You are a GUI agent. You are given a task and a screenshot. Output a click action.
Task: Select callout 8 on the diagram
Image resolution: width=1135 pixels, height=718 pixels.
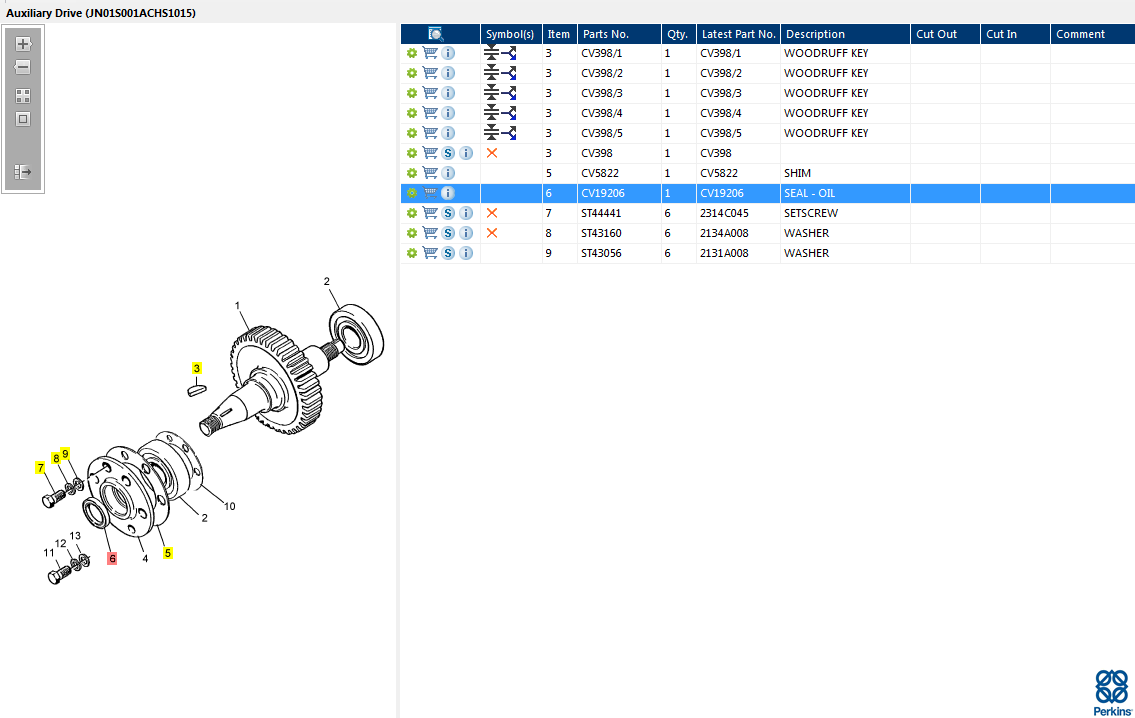[x=56, y=458]
